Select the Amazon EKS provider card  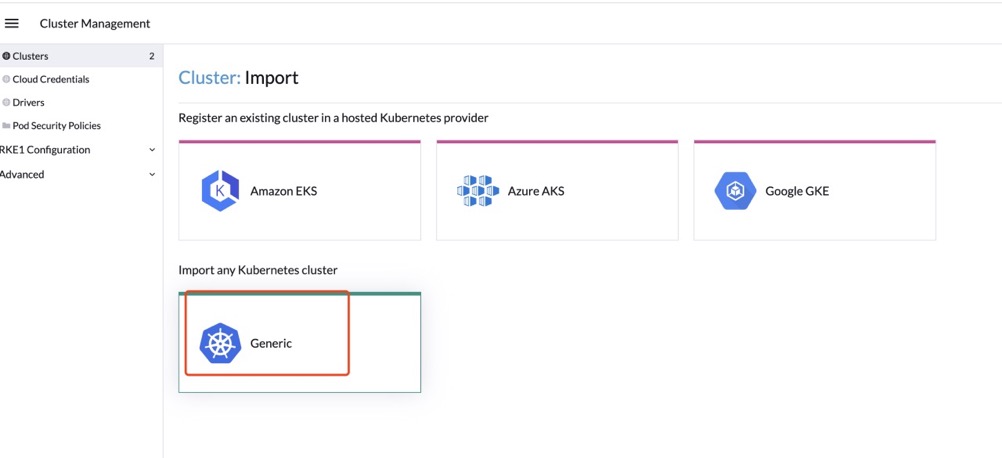point(300,190)
